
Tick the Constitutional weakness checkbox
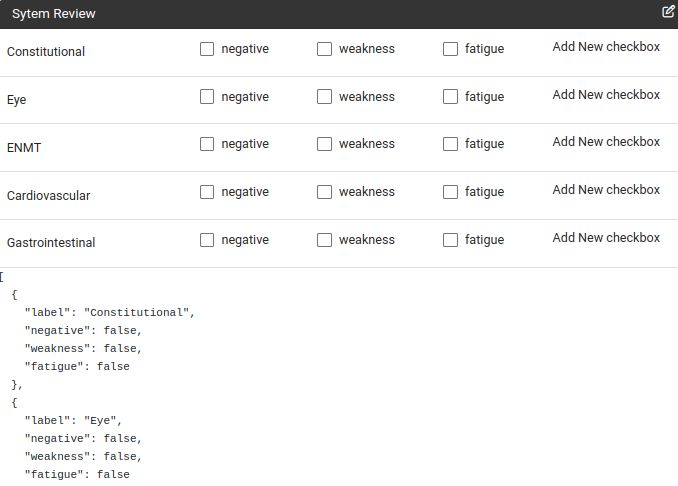pyautogui.click(x=324, y=49)
